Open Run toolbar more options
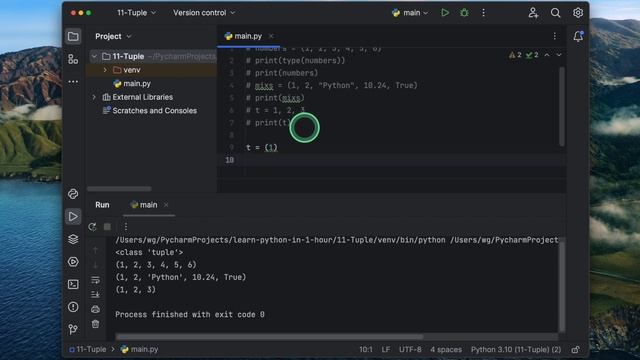 click(126, 227)
